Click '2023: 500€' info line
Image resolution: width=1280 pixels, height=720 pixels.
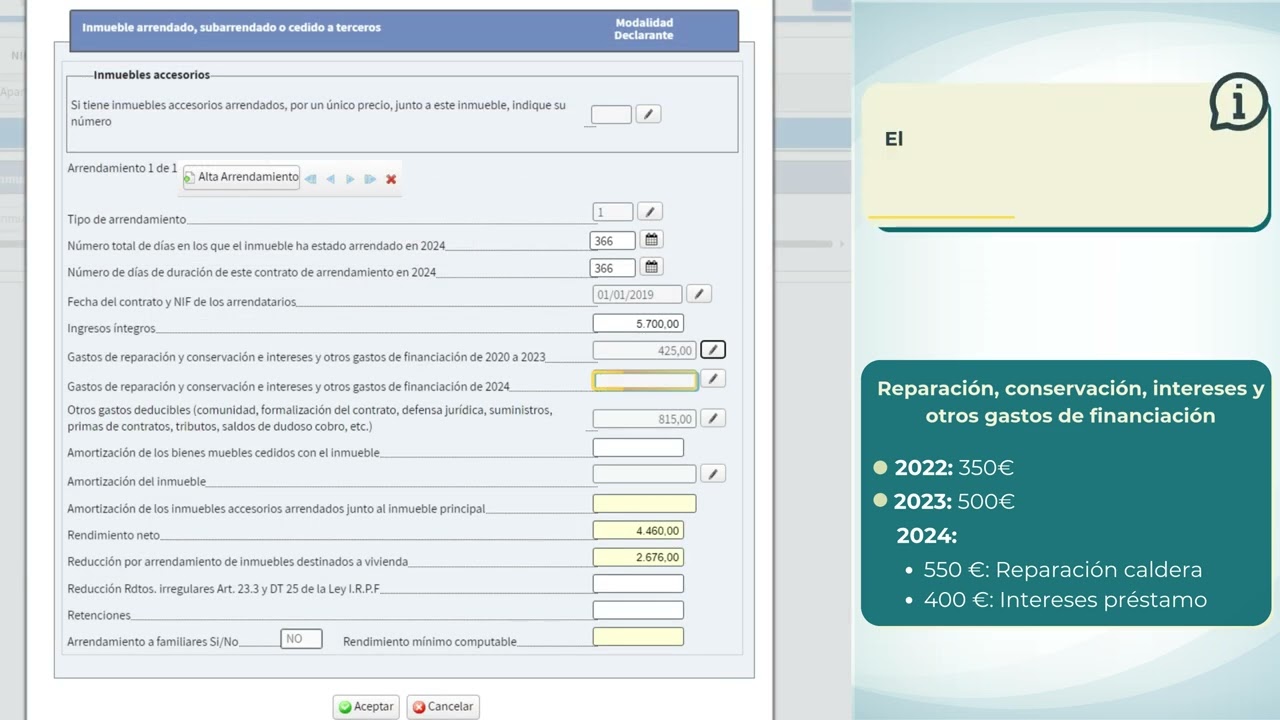[954, 501]
